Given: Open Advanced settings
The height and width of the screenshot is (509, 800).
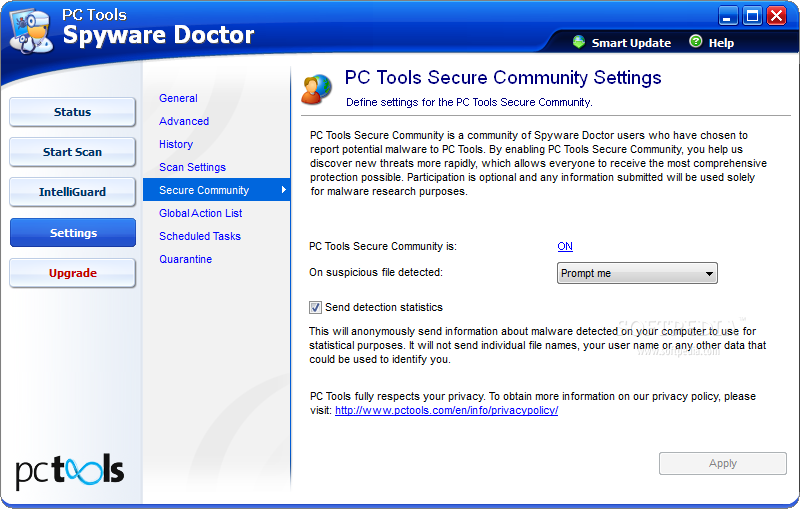Looking at the screenshot, I should tap(184, 121).
